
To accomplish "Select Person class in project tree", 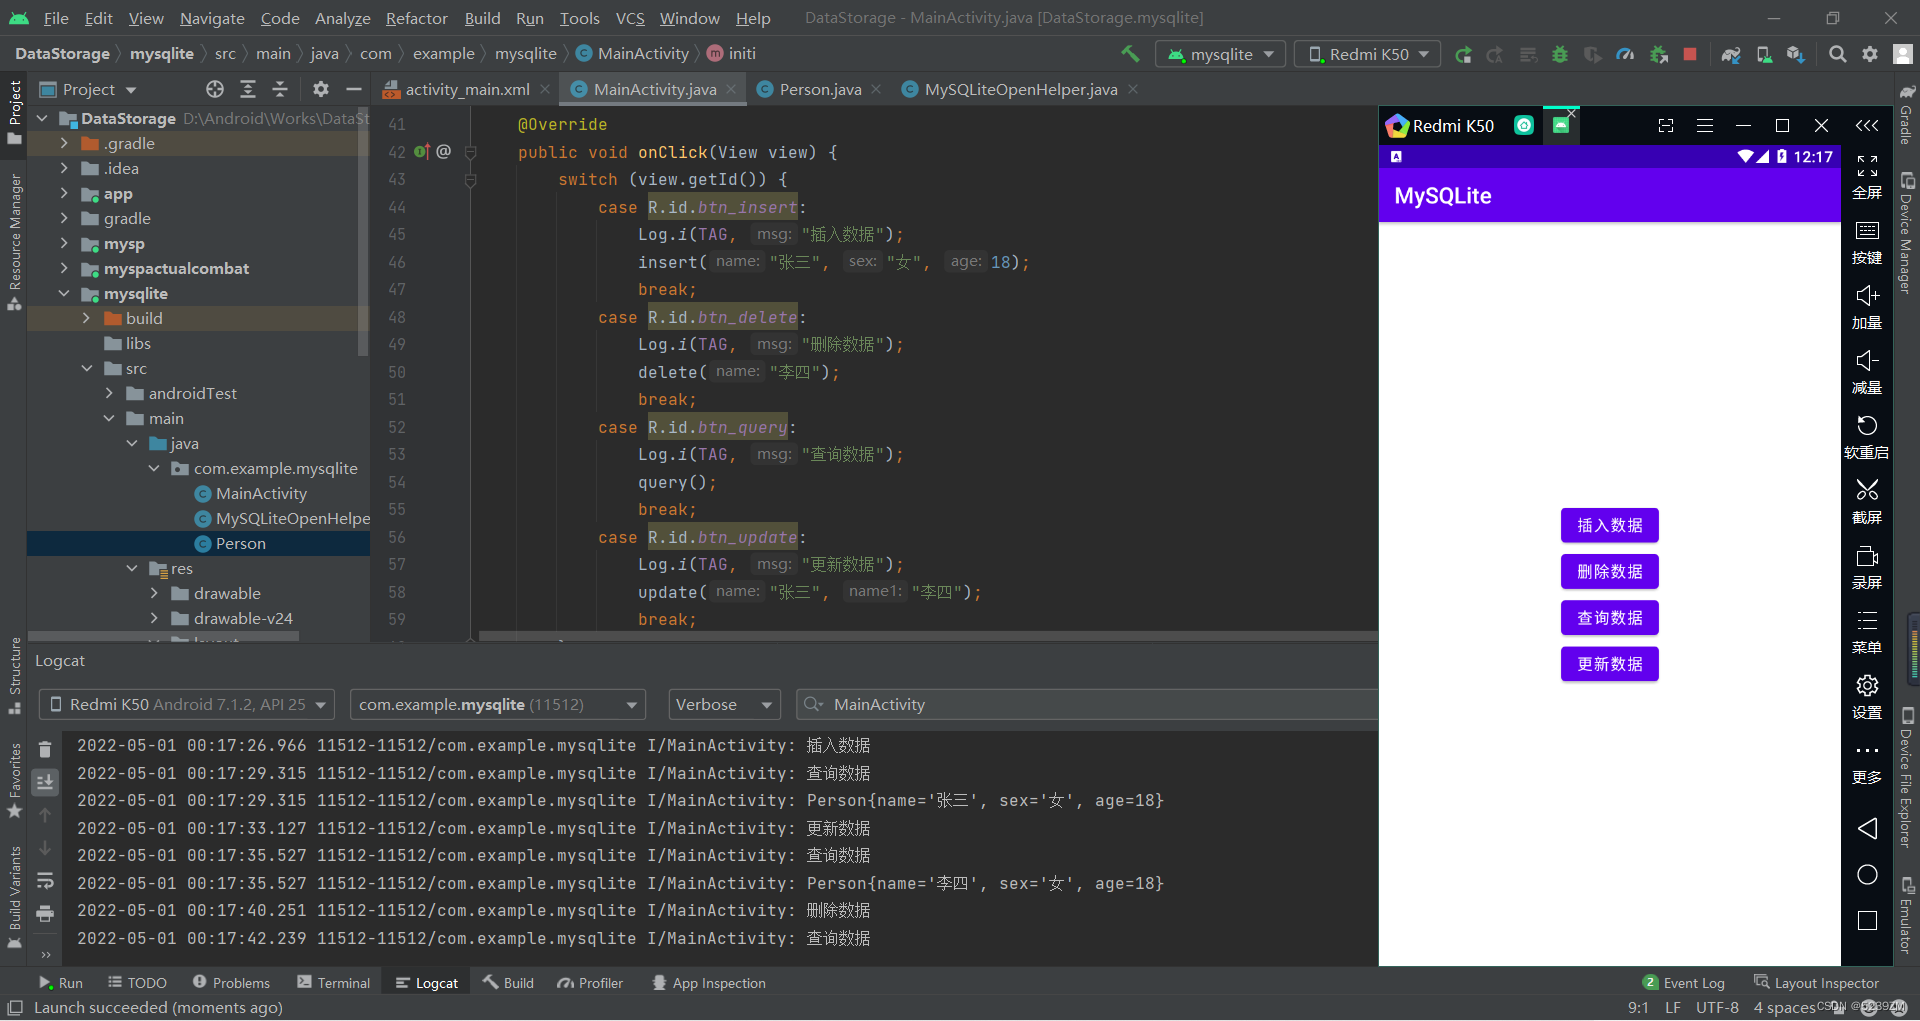I will point(241,544).
